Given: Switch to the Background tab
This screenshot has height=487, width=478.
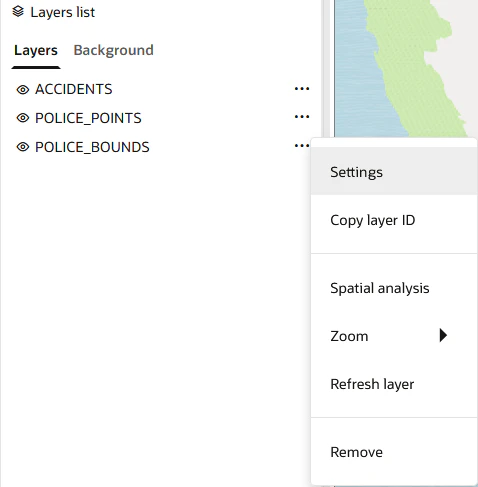Looking at the screenshot, I should [113, 50].
